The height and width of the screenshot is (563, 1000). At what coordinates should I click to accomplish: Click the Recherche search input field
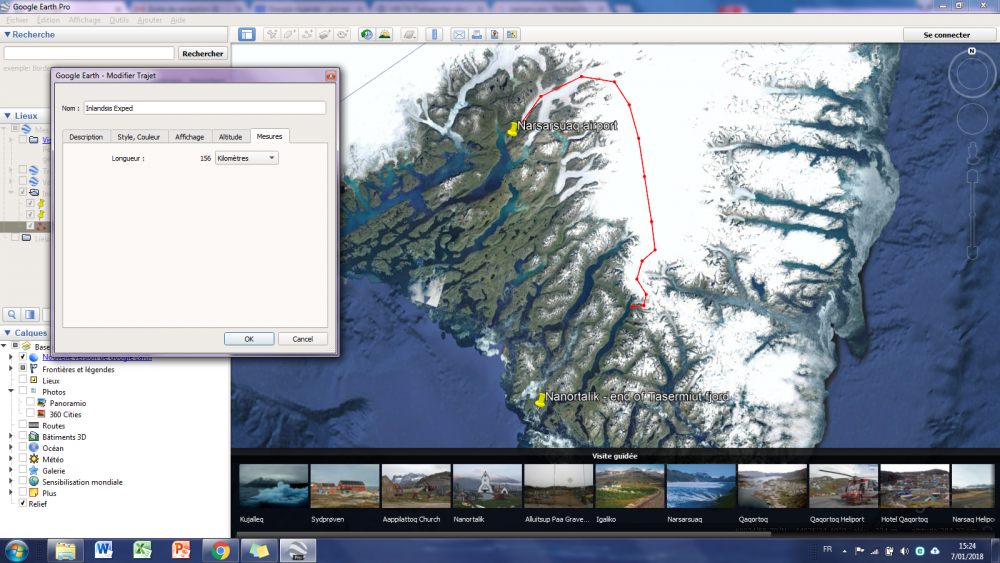(89, 53)
